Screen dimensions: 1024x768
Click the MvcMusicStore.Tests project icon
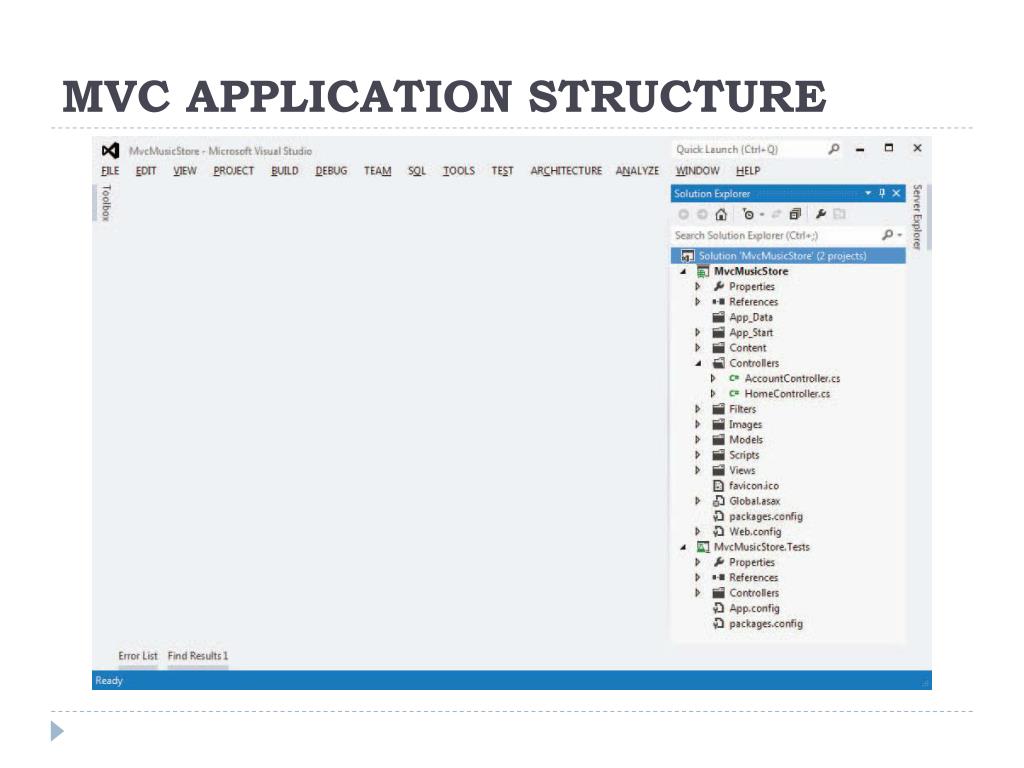pos(703,547)
